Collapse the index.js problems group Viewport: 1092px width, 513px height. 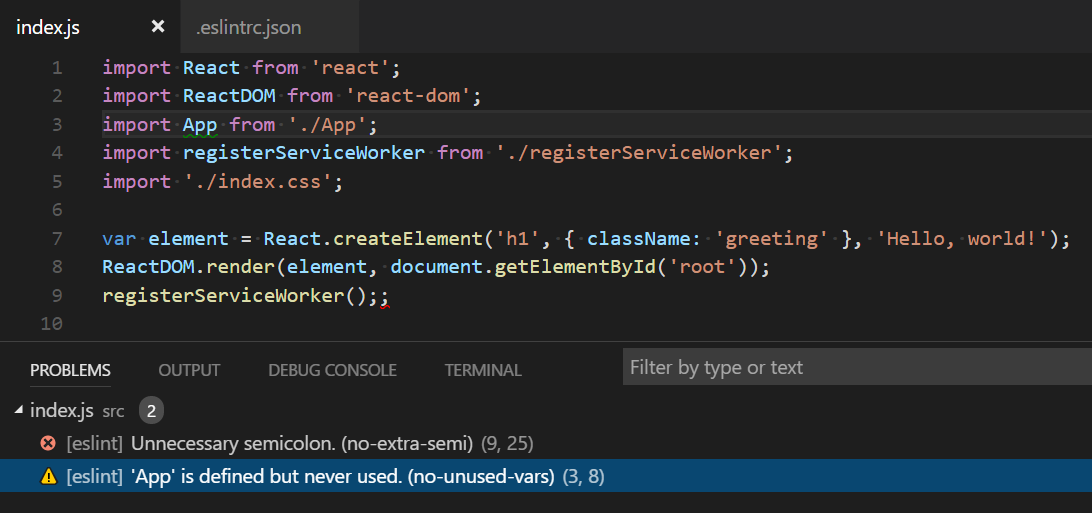(18, 410)
